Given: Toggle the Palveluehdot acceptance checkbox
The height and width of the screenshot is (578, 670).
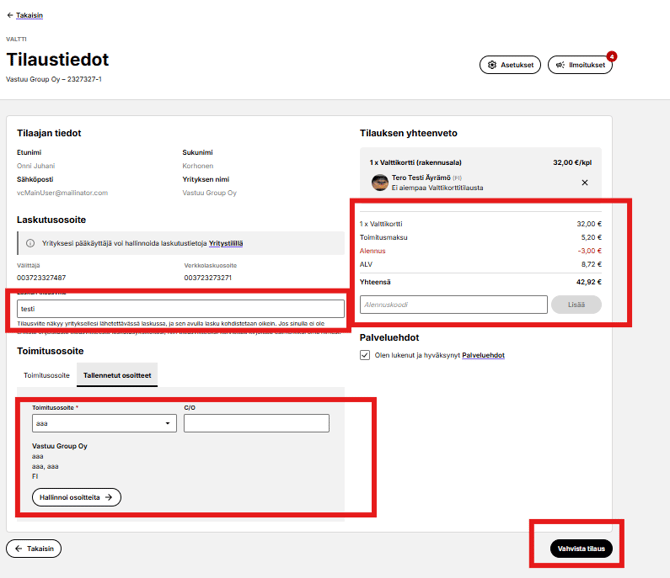Looking at the screenshot, I should click(364, 355).
